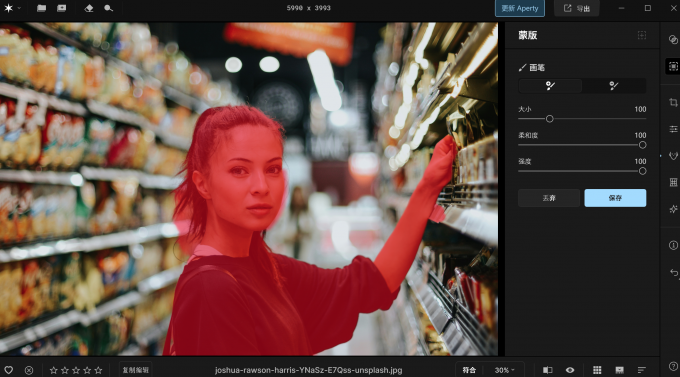The height and width of the screenshot is (377, 680).
Task: Select the add brush mode
Action: click(550, 86)
